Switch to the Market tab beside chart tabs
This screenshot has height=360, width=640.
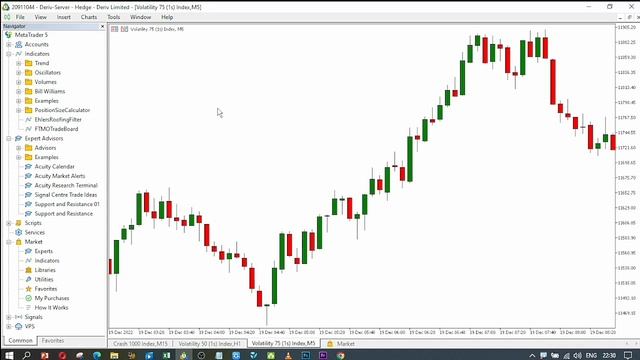point(341,344)
